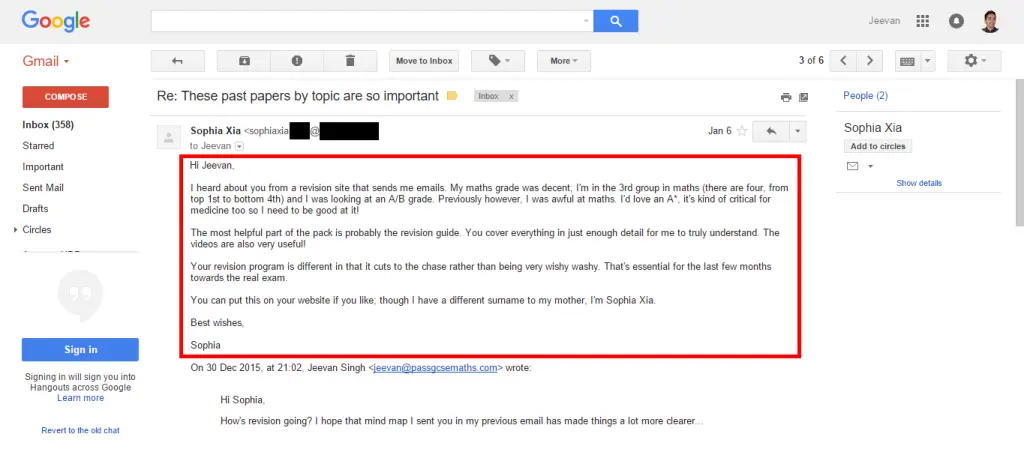Image resolution: width=1024 pixels, height=449 pixels.
Task: Click the Show details link
Action: coord(919,183)
